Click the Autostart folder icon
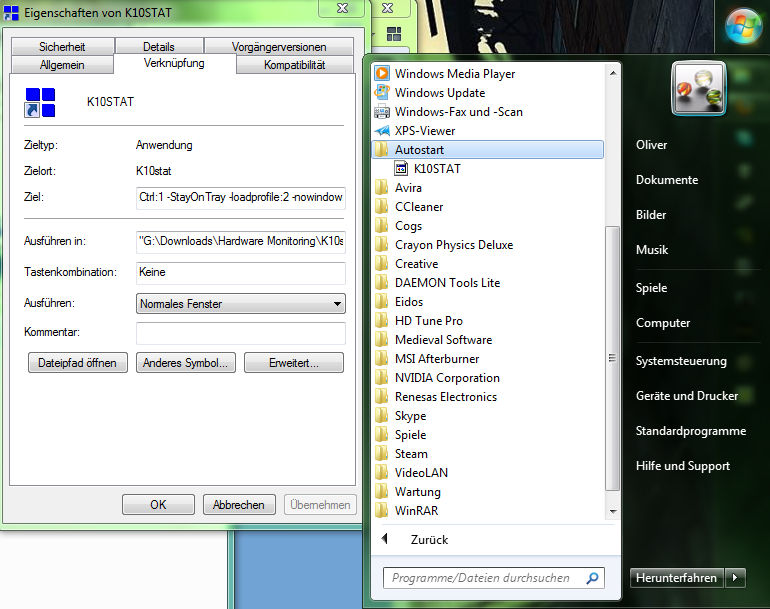The image size is (770, 609). [381, 149]
